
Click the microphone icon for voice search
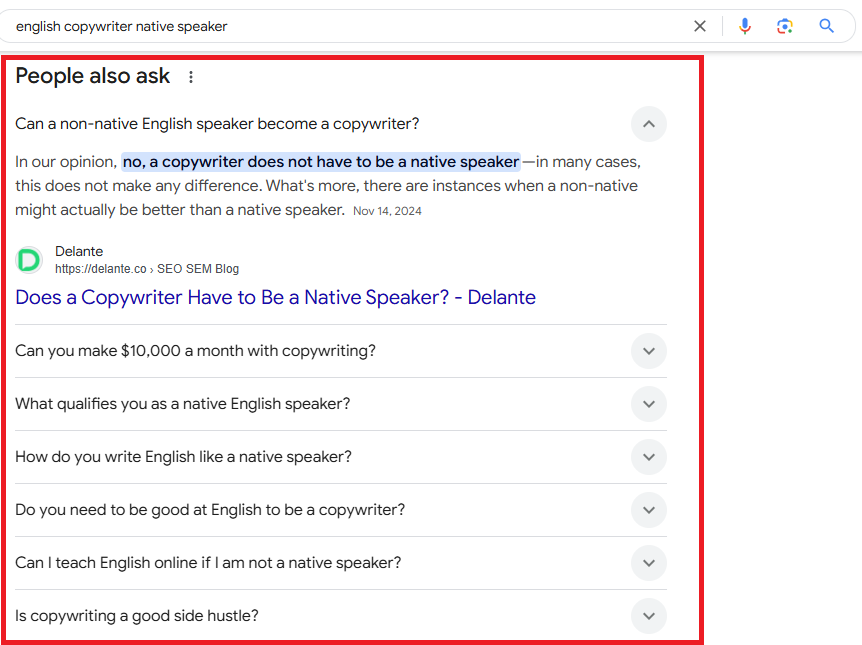click(745, 25)
